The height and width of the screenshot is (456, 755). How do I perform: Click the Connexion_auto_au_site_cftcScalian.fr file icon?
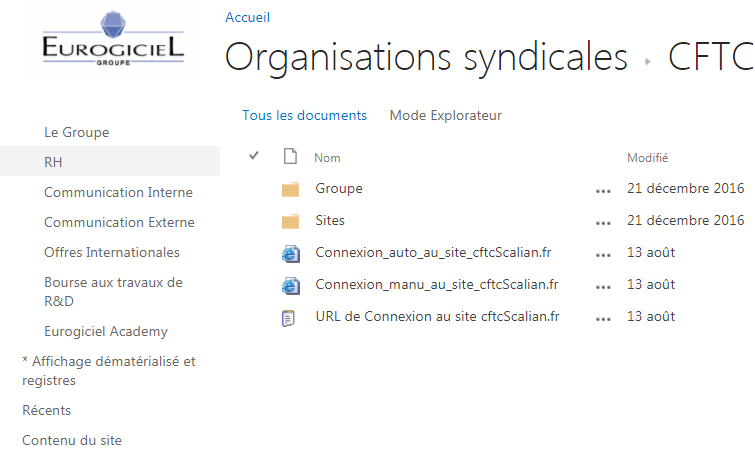tap(290, 253)
